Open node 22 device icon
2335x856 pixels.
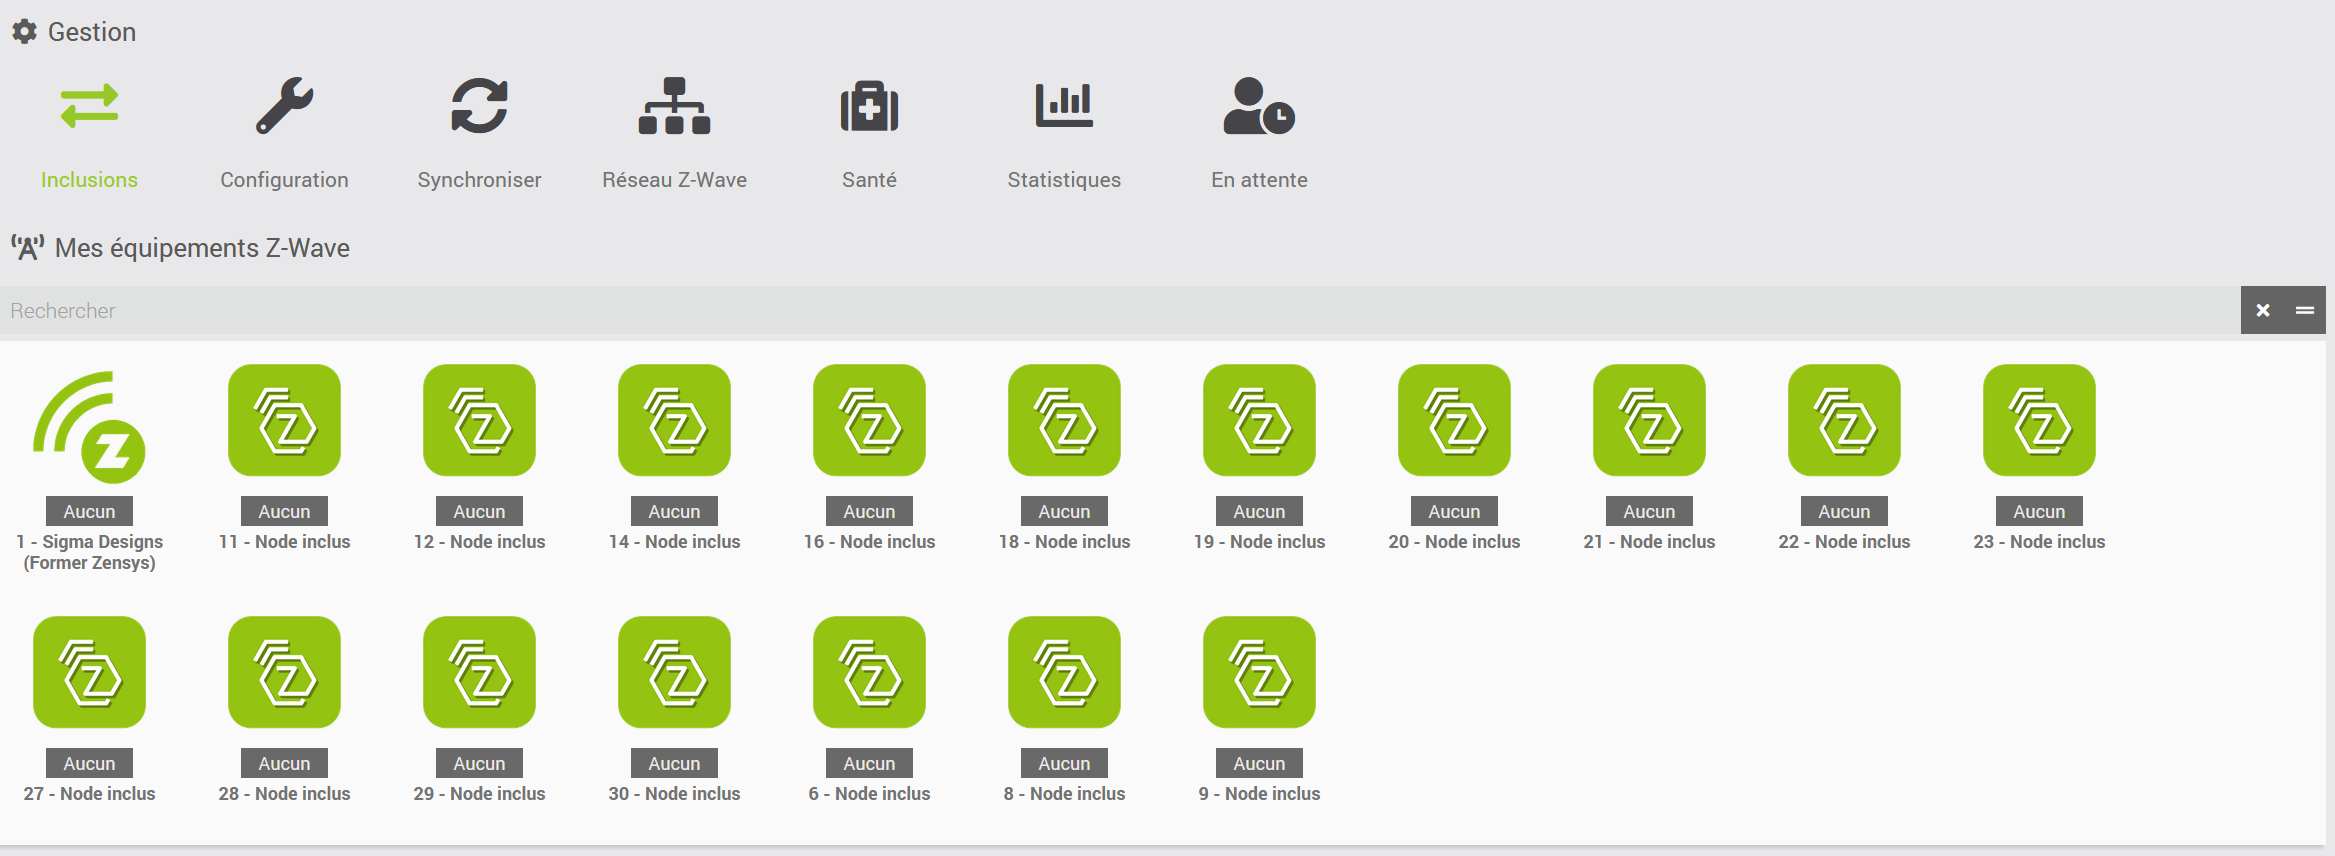point(1844,420)
